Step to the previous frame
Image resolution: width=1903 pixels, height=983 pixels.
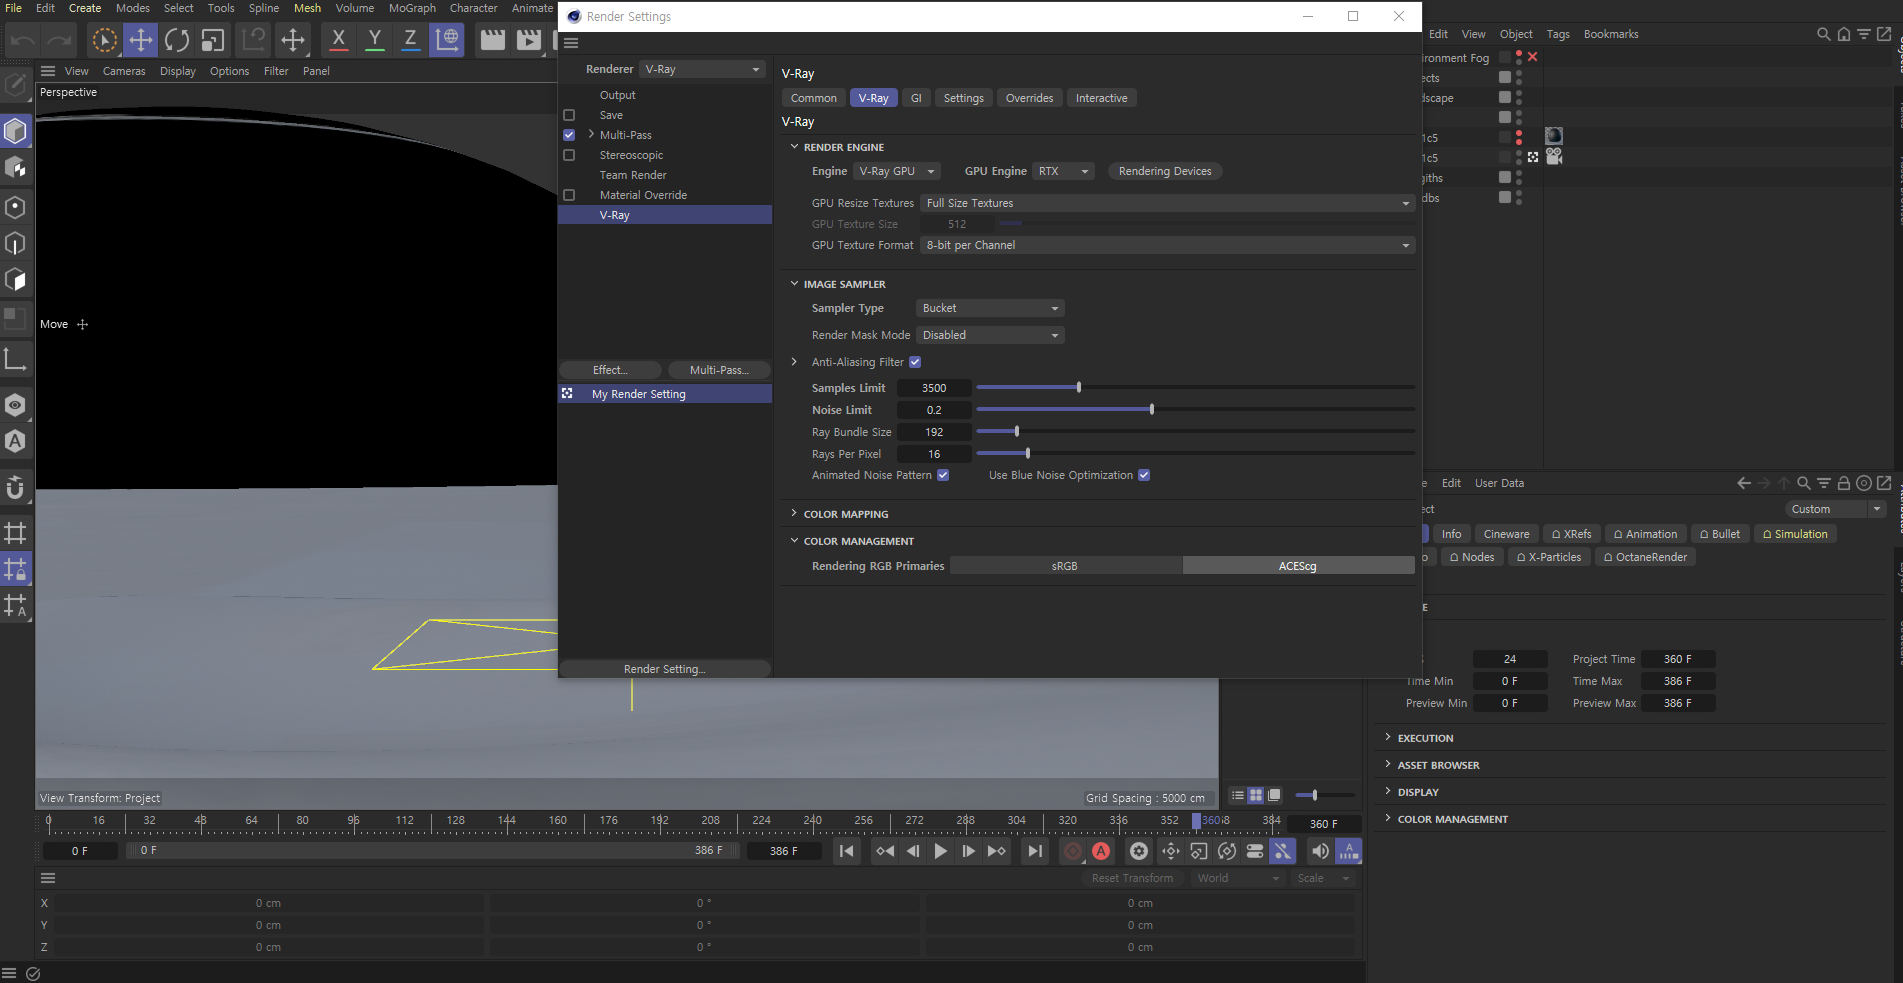(x=913, y=851)
